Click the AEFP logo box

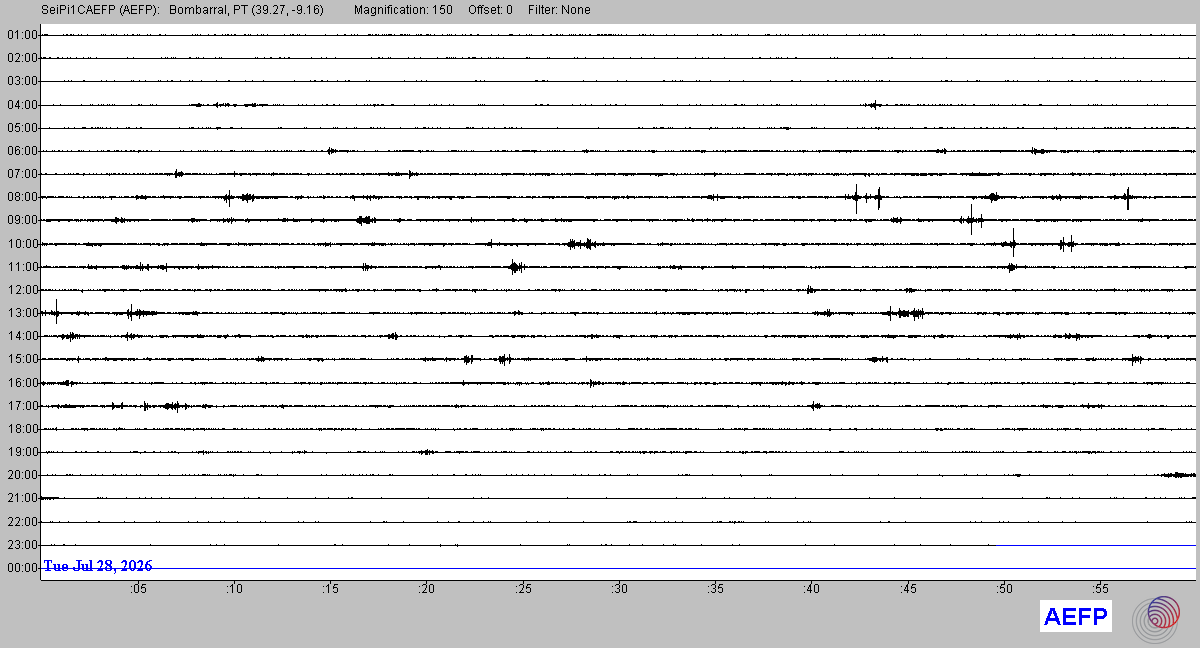tap(1076, 617)
